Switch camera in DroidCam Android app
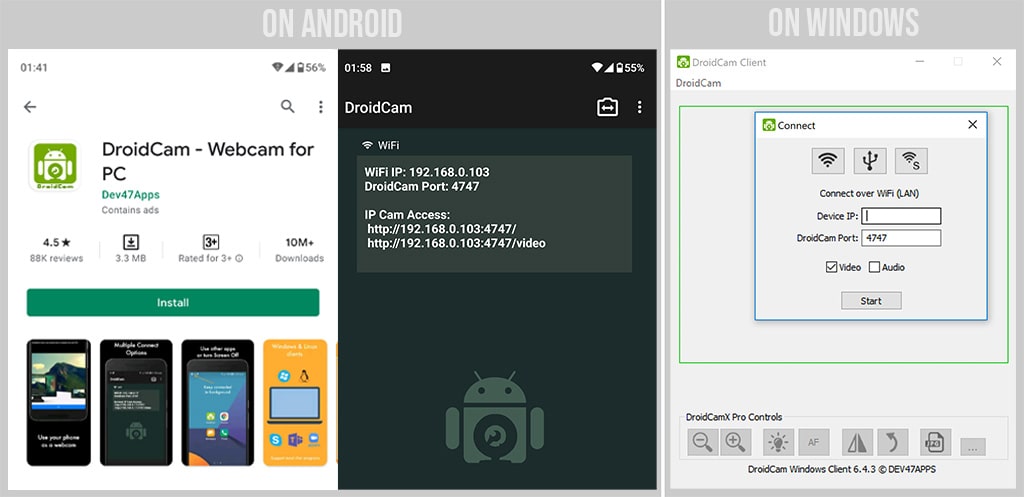This screenshot has height=497, width=1024. [x=607, y=108]
